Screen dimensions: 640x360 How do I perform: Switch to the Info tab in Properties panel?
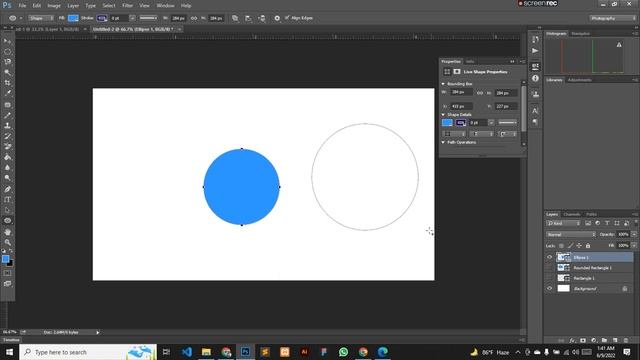click(470, 62)
